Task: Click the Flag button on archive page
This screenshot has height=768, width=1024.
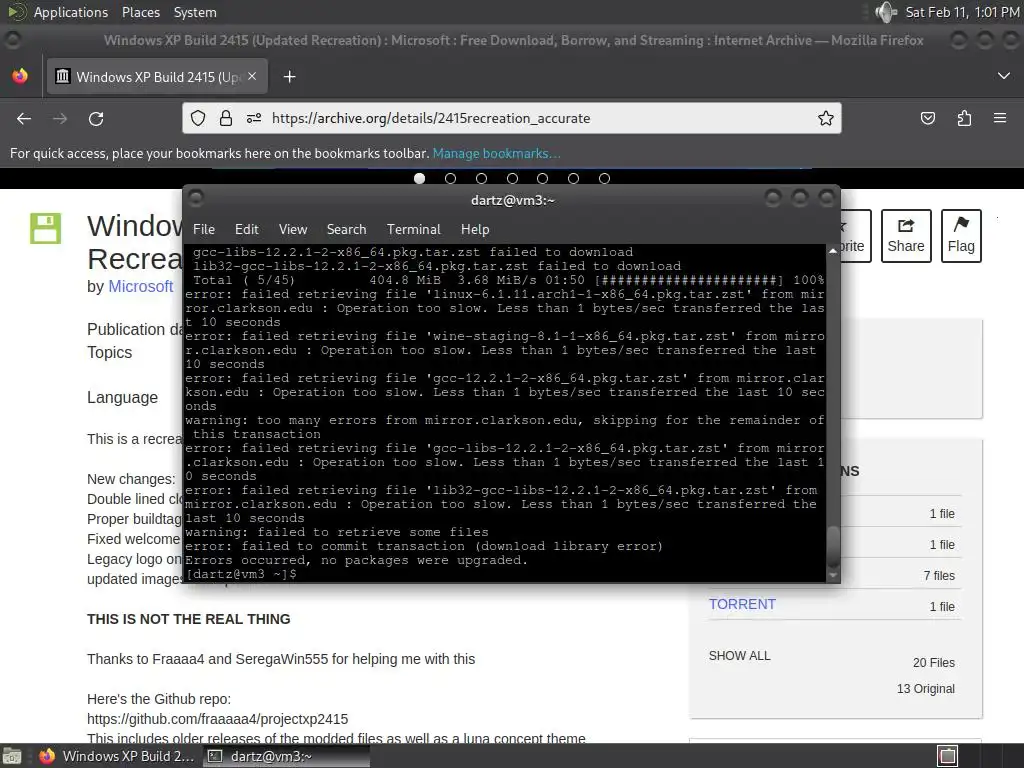Action: click(x=961, y=236)
